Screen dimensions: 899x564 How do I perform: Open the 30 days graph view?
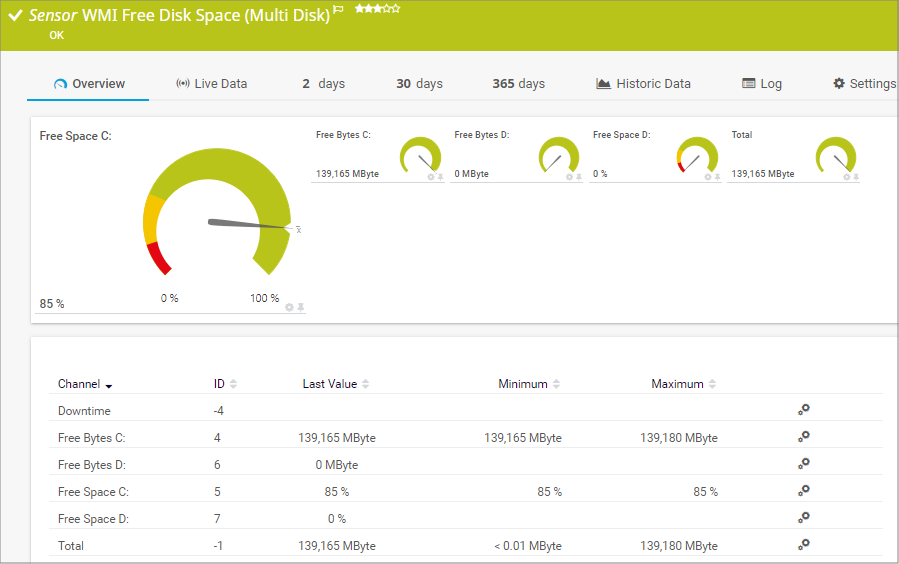point(419,84)
